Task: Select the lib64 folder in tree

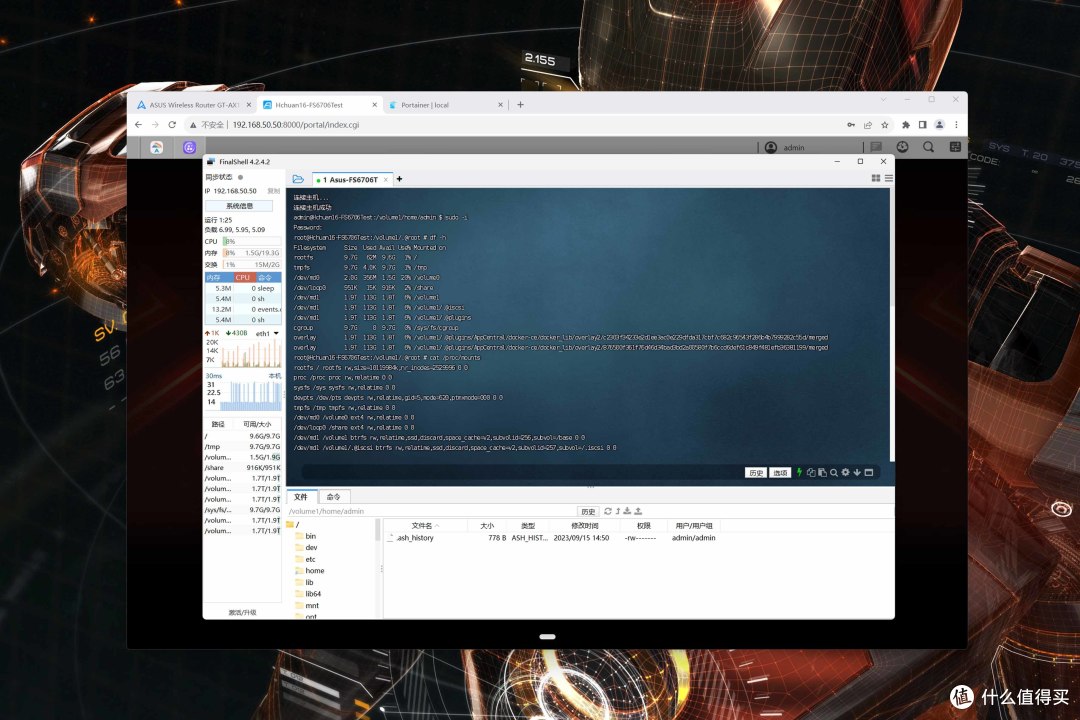Action: pos(308,594)
